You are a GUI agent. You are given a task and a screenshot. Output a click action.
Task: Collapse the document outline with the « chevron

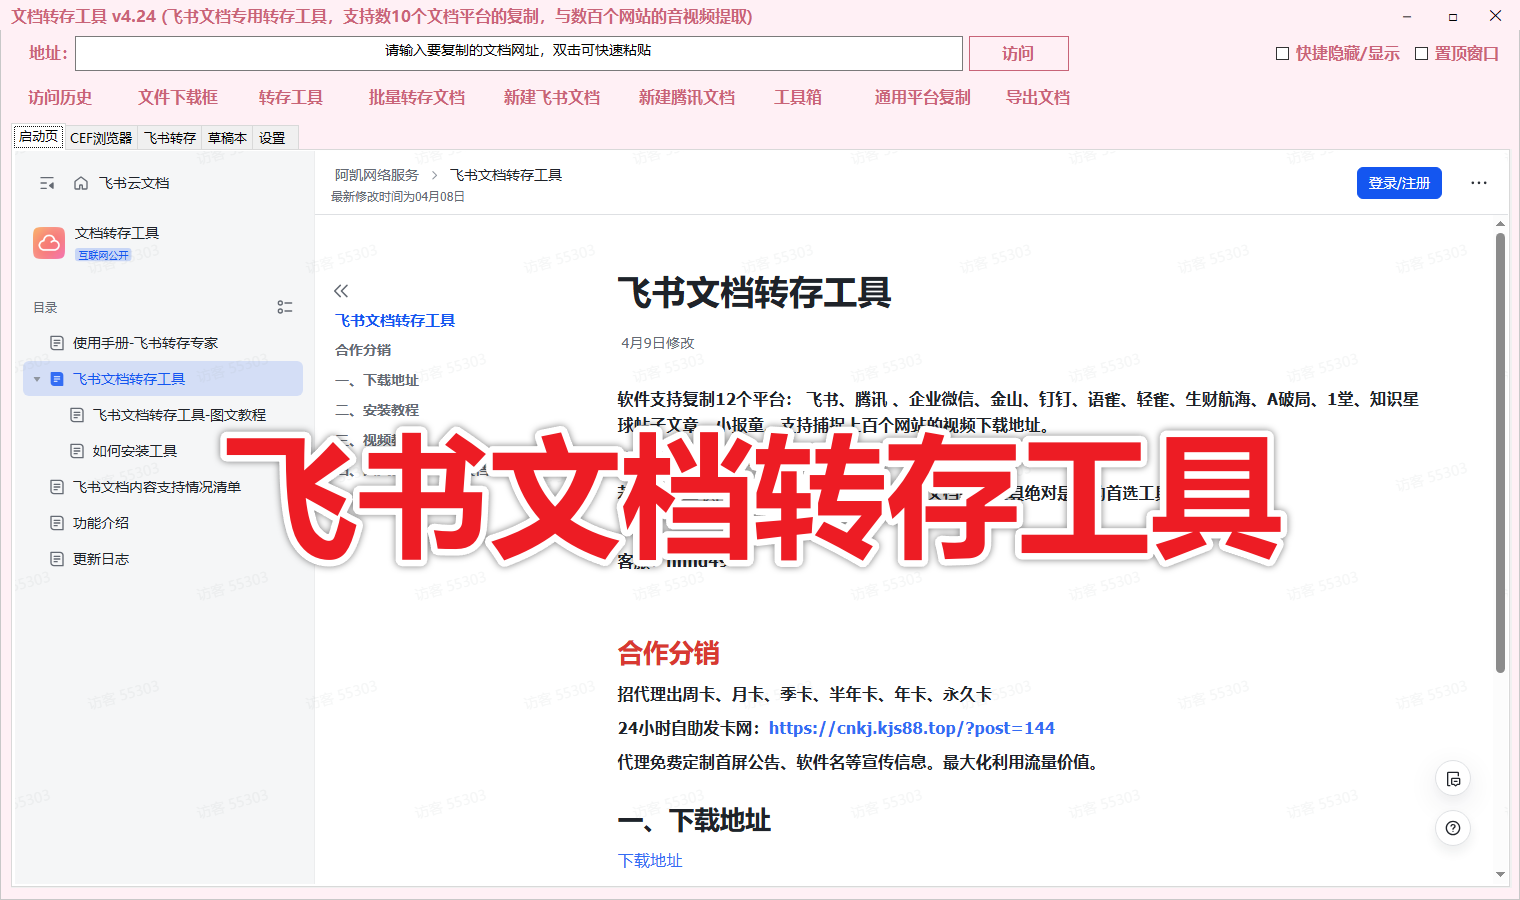(341, 289)
